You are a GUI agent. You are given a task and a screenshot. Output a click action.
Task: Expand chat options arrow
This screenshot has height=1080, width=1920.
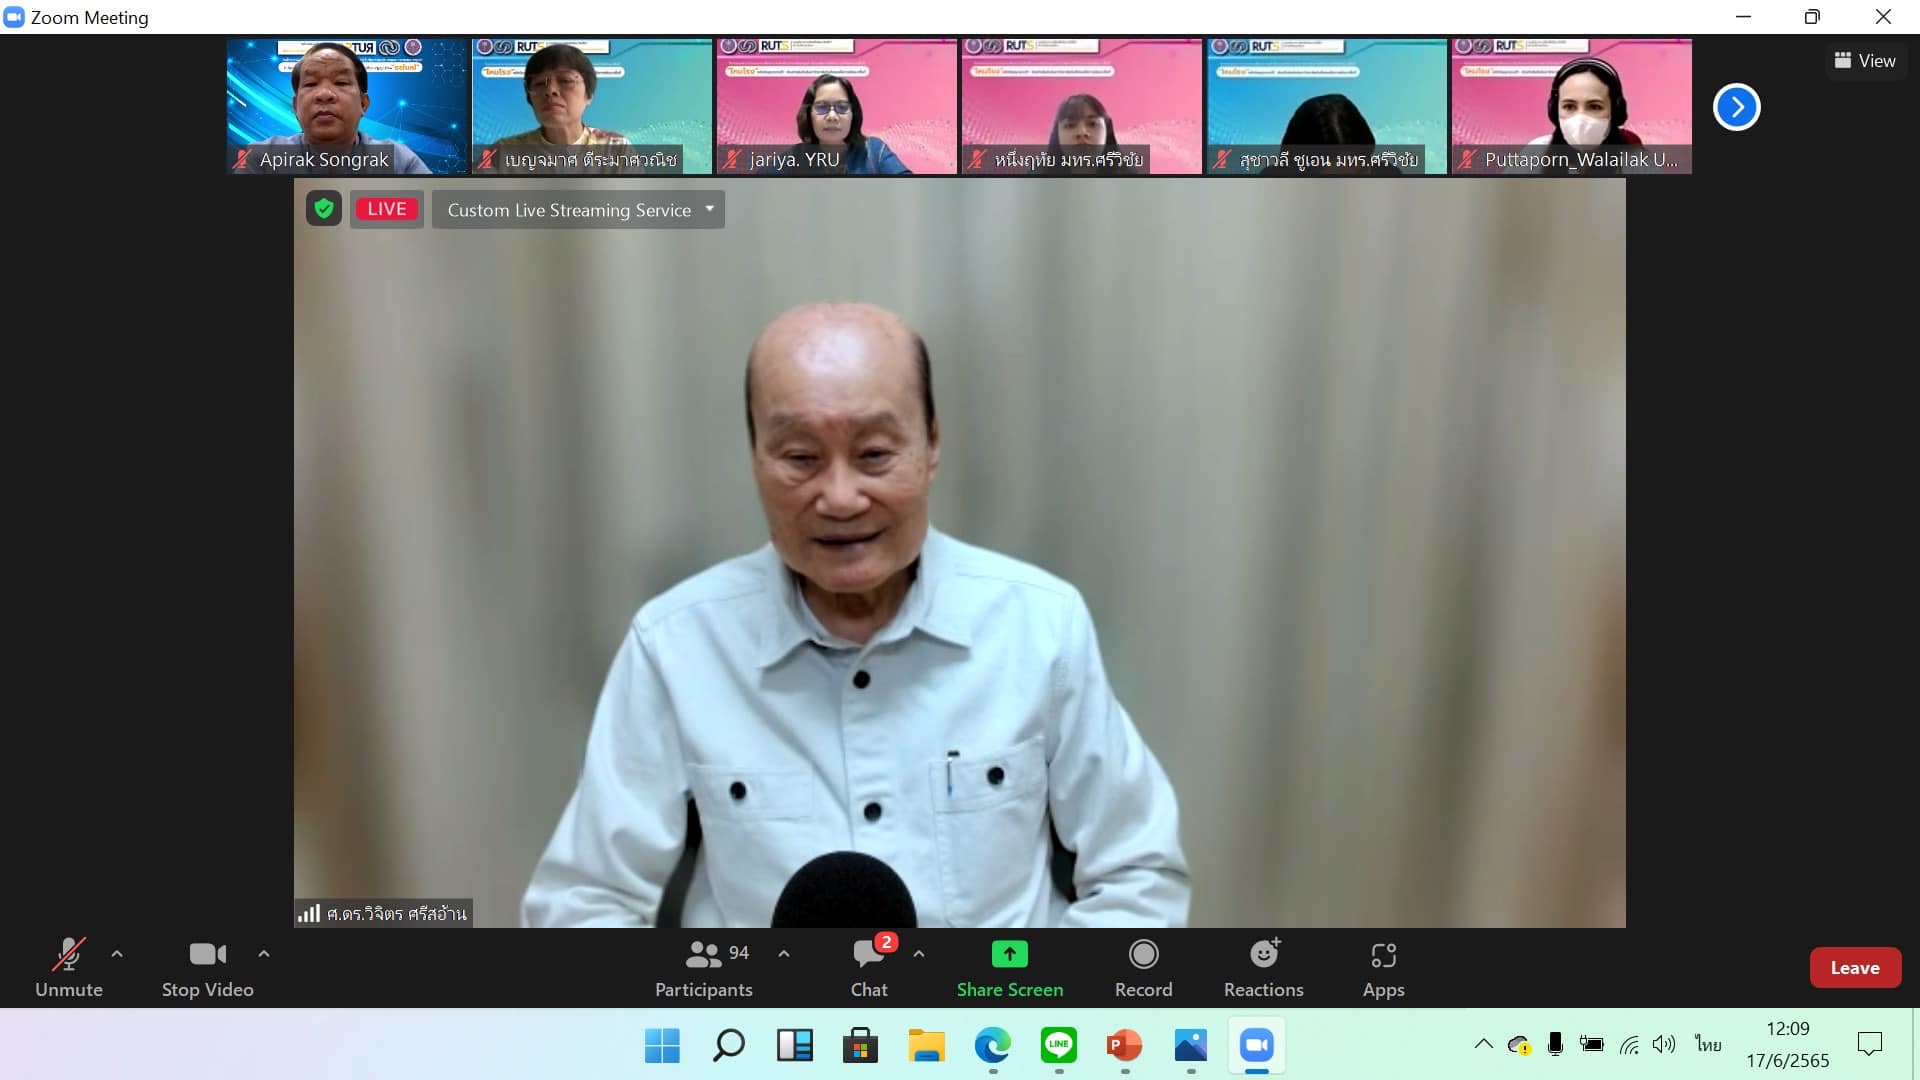[x=919, y=954]
